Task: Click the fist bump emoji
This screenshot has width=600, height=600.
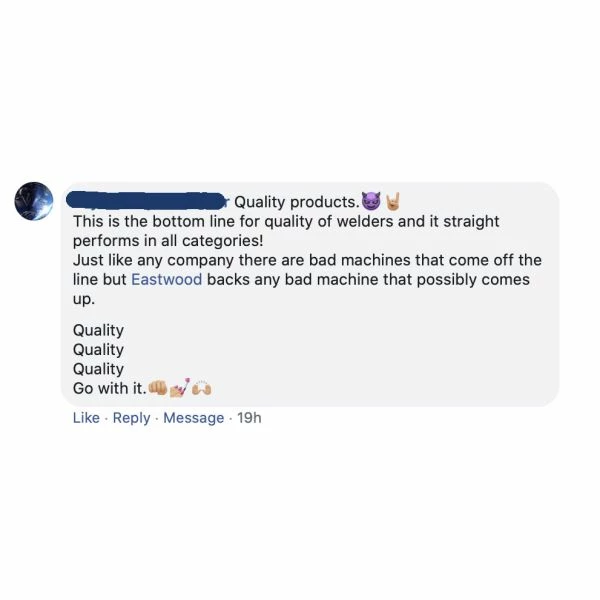Action: coord(156,388)
